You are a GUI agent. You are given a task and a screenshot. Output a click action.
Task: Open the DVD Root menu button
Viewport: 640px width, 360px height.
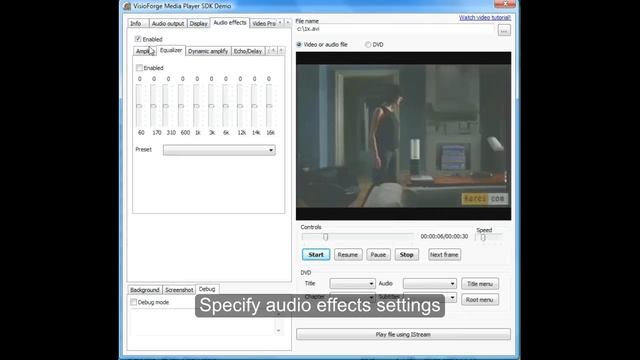point(480,300)
